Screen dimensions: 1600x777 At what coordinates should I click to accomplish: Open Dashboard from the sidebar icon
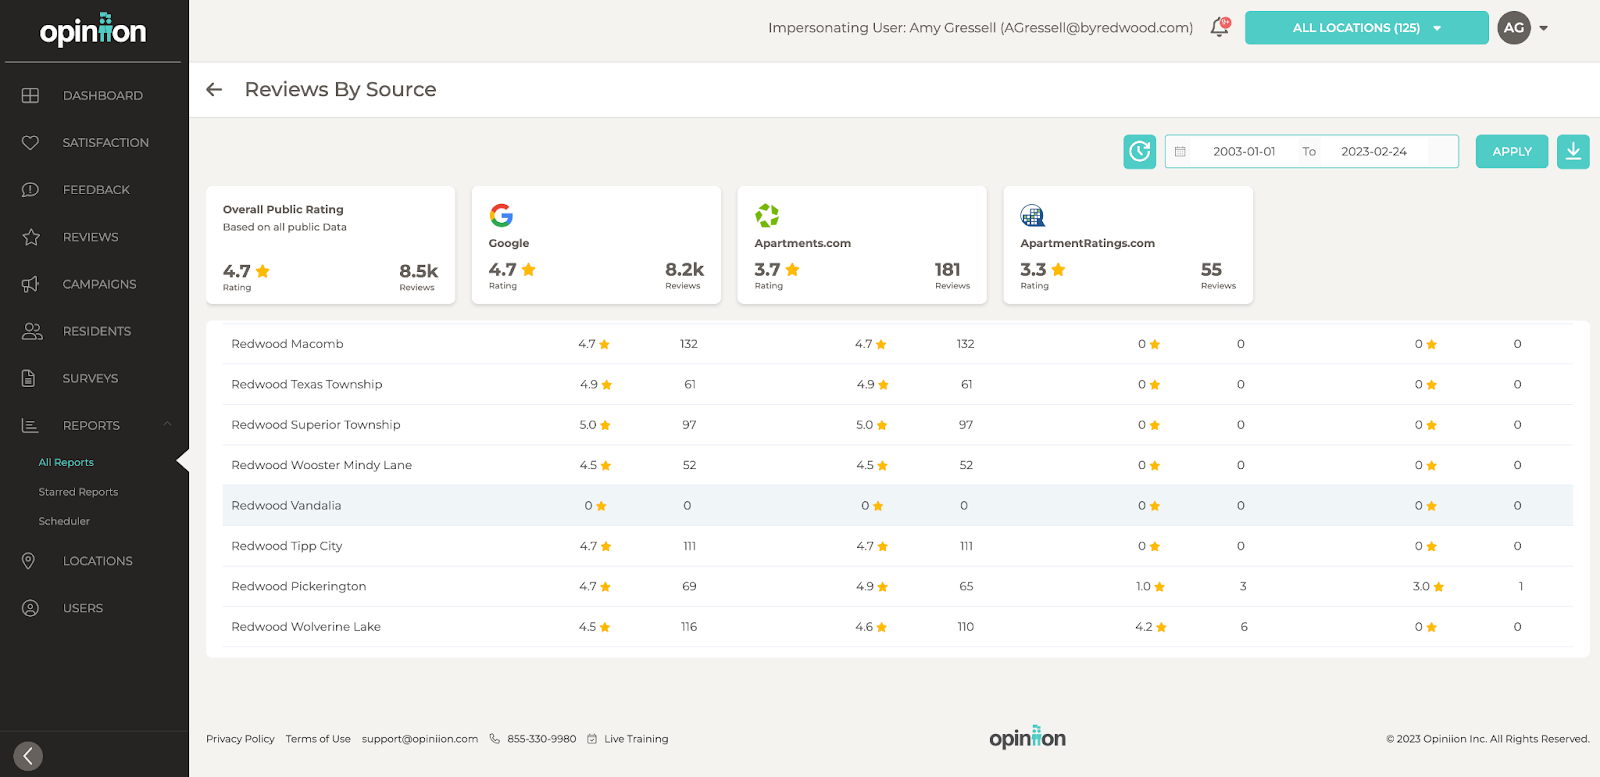30,95
